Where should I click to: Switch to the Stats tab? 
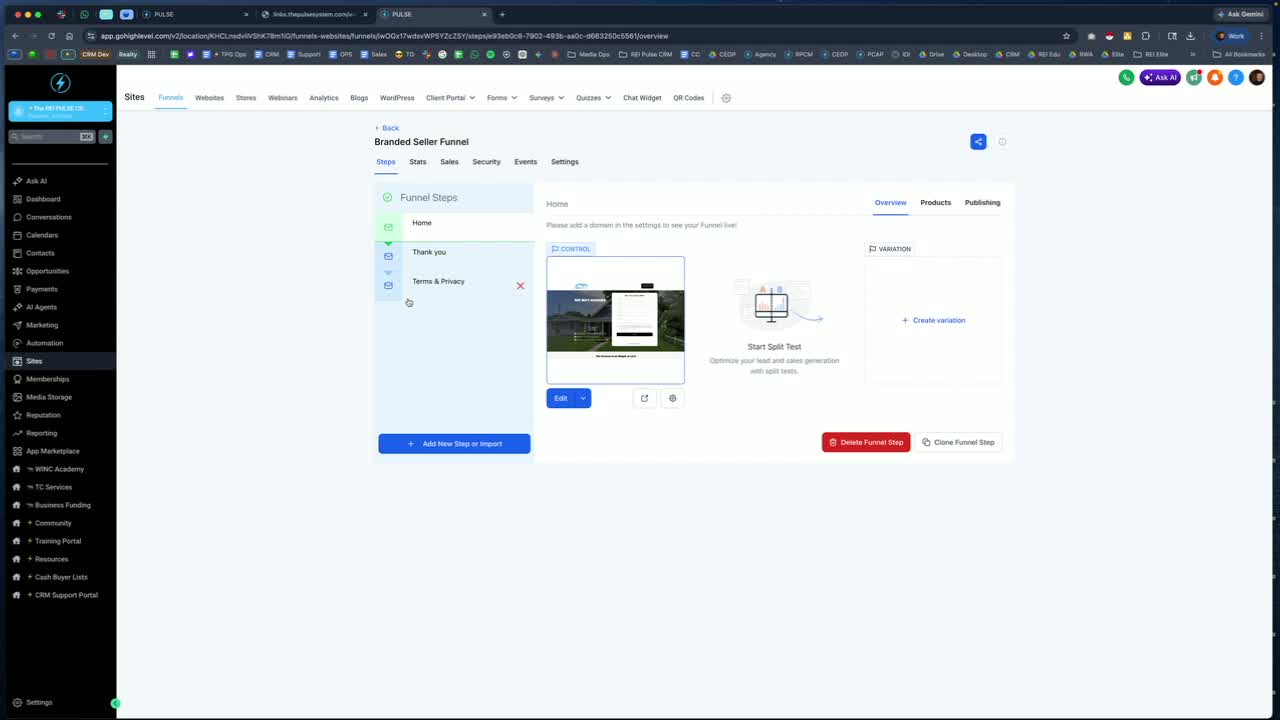[418, 162]
